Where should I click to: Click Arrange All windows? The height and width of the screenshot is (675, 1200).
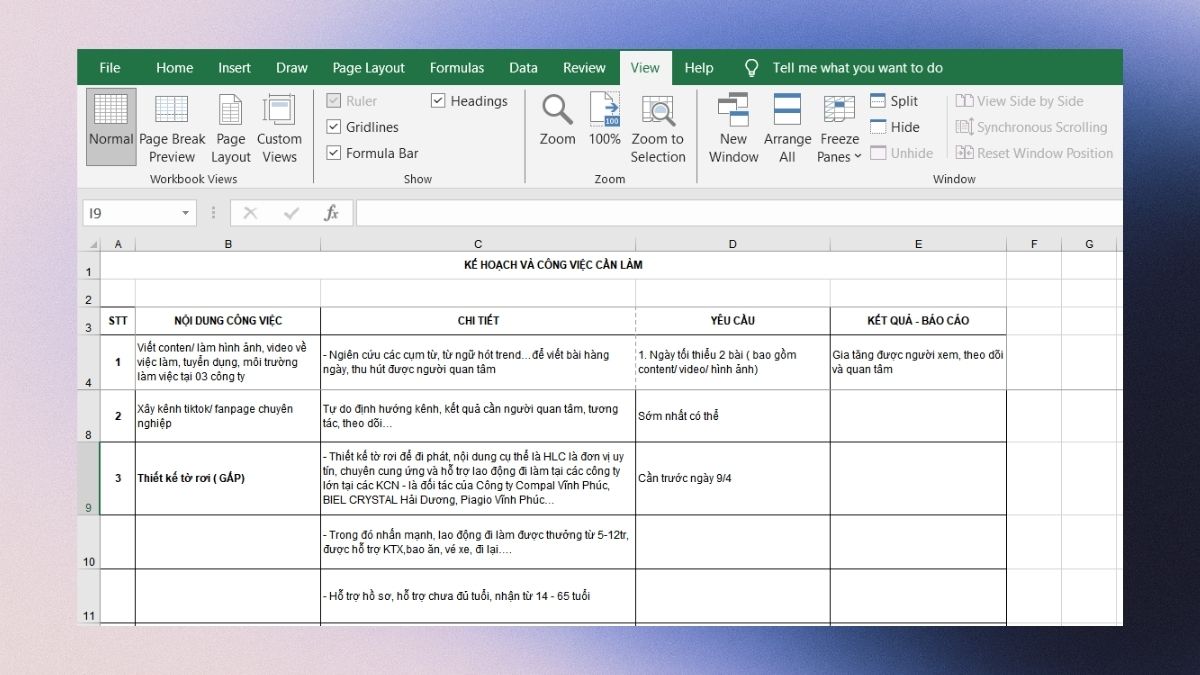(x=788, y=127)
